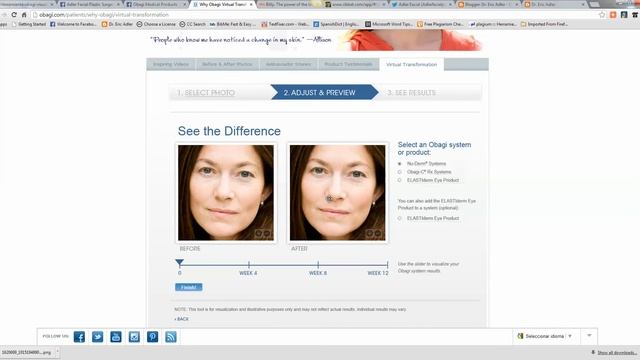Open the 'SpanishDict' bookmark
640x360 pixels.
[x=337, y=24]
